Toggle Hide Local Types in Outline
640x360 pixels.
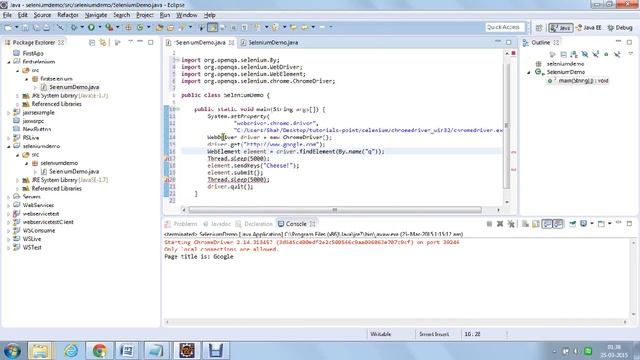click(617, 54)
